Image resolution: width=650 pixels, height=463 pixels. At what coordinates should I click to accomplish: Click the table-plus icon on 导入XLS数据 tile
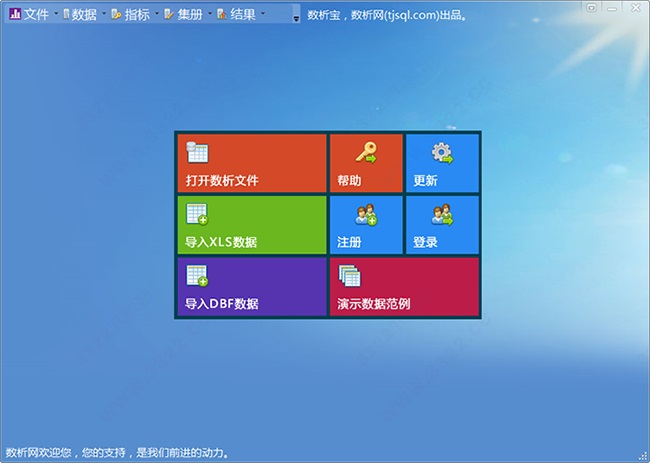point(197,214)
